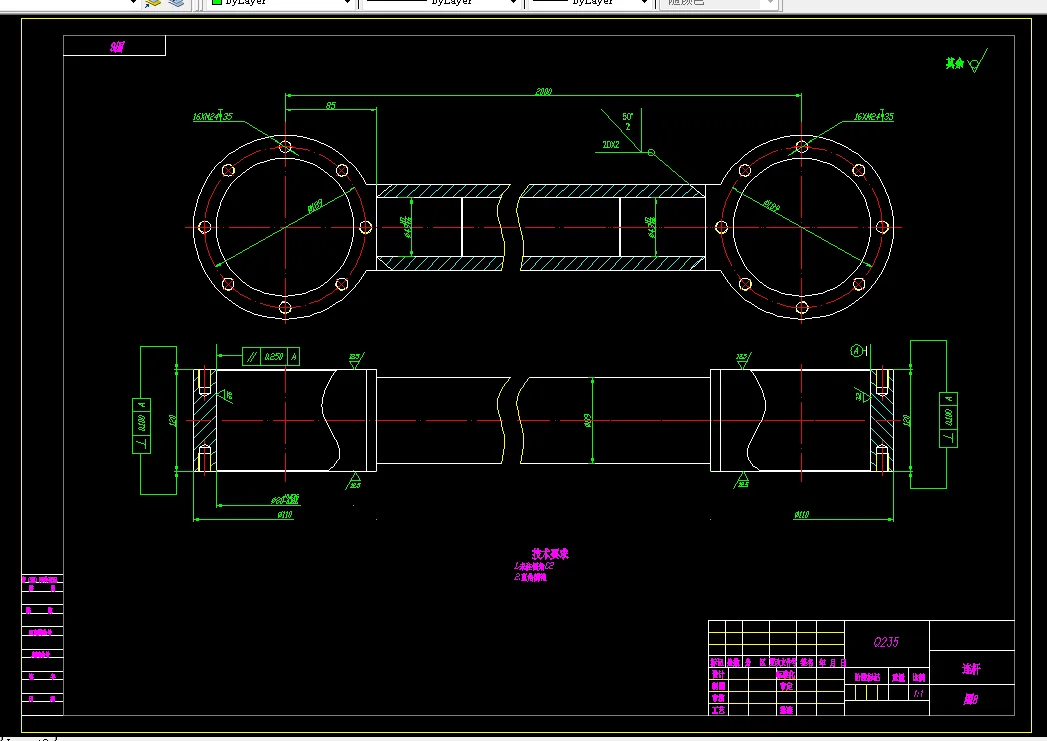The height and width of the screenshot is (741, 1047).
Task: Click the 工艺 row label
Action: click(718, 710)
